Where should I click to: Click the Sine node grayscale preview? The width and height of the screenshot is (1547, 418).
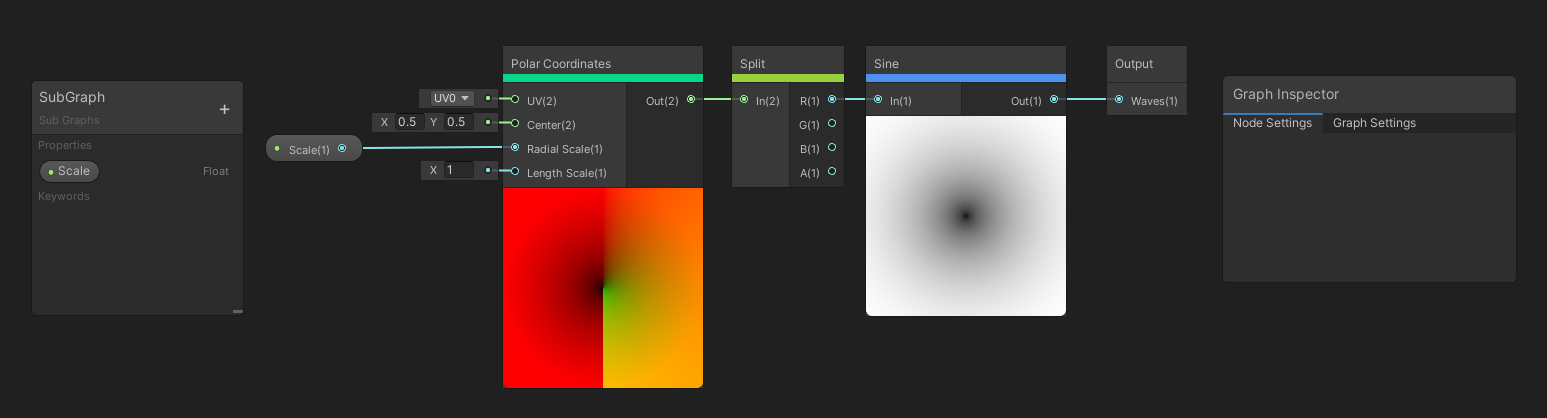pos(965,215)
